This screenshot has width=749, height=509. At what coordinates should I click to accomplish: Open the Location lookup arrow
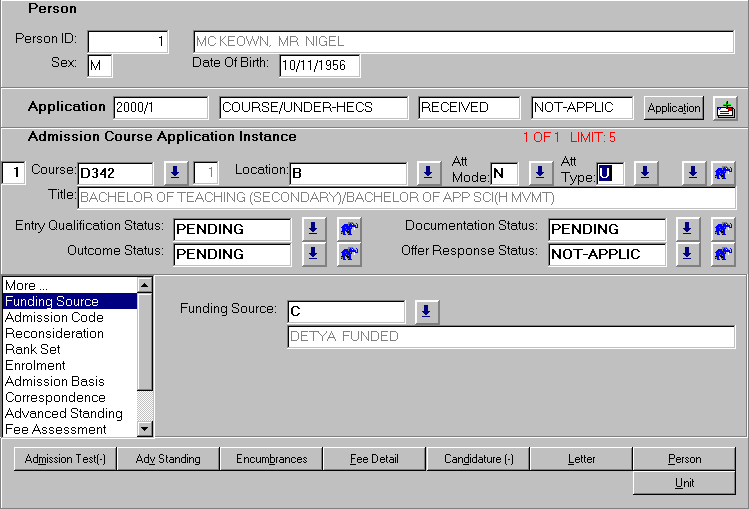coord(428,173)
